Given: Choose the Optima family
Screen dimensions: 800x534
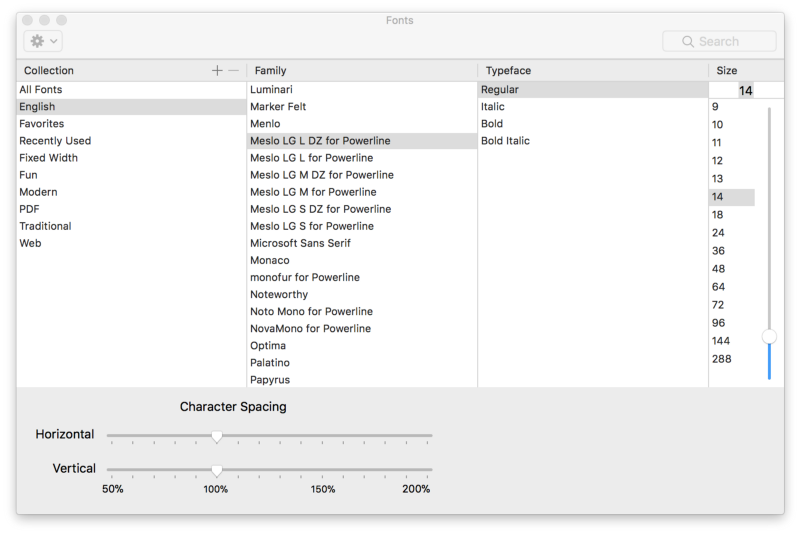Looking at the screenshot, I should click(362, 346).
